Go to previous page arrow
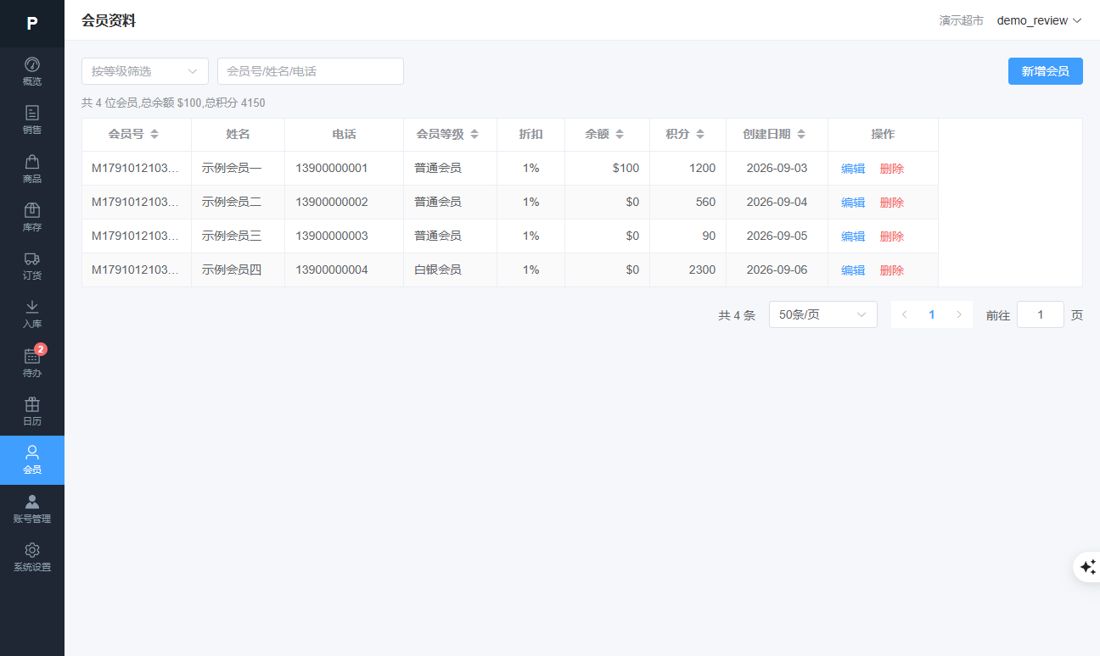 coord(904,315)
